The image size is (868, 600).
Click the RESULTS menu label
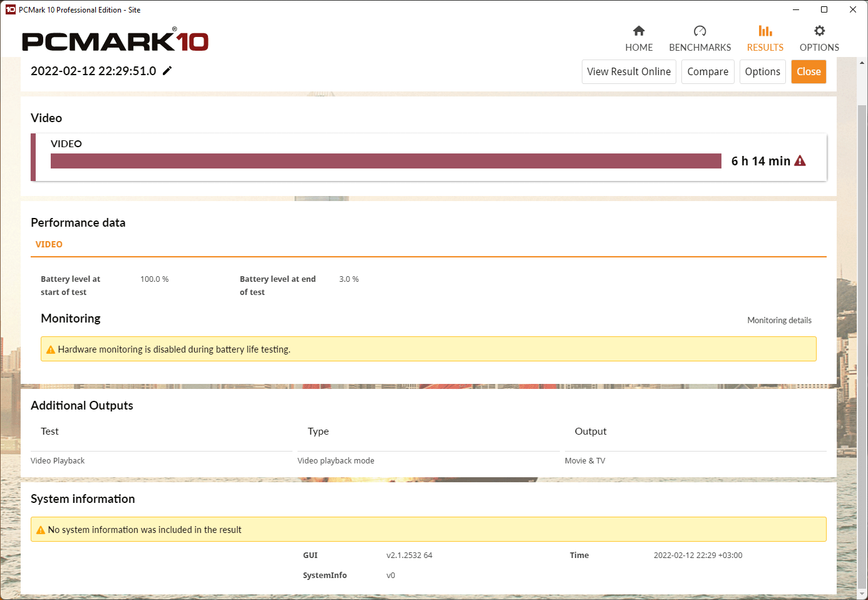(765, 47)
